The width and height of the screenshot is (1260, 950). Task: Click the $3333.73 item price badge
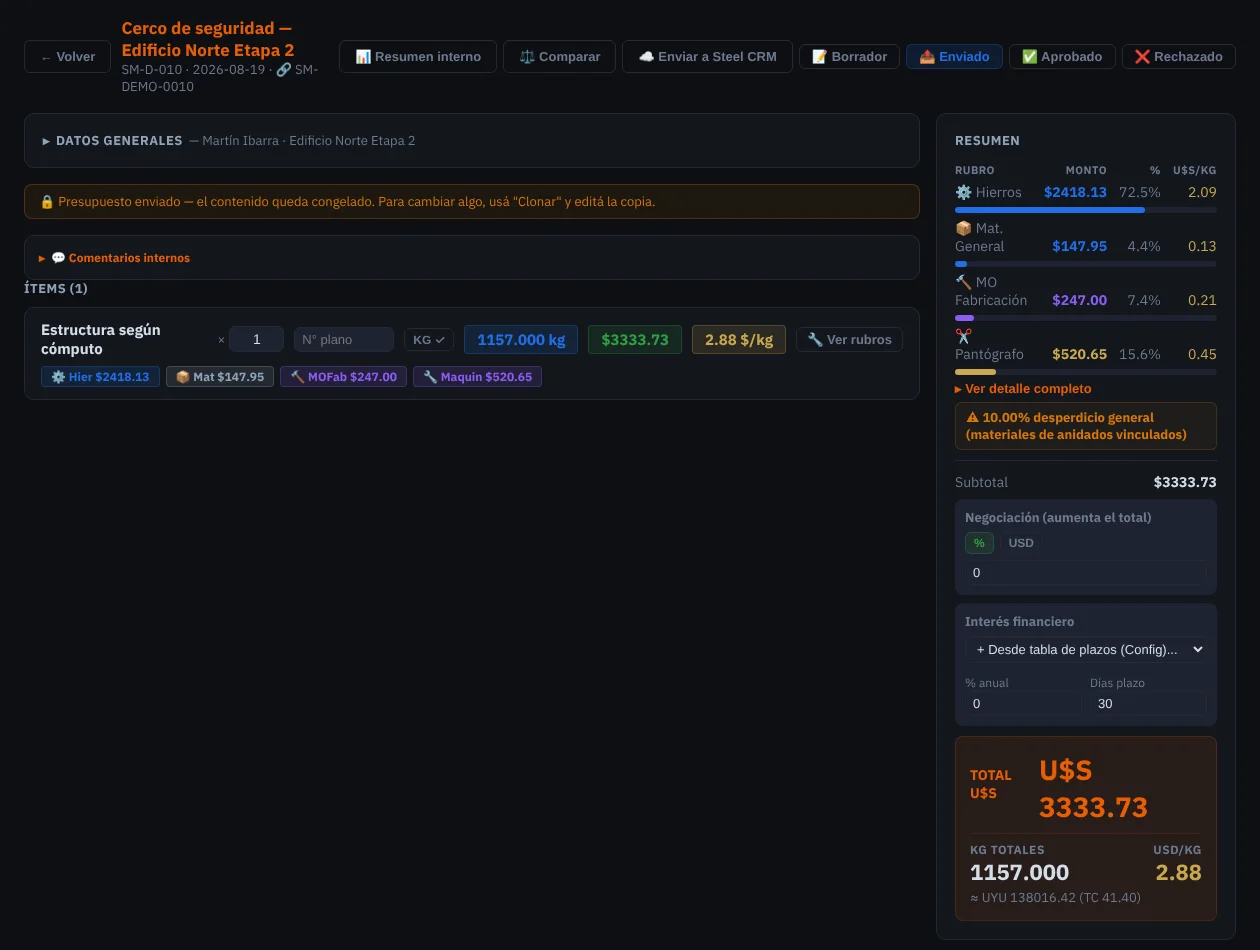(x=635, y=340)
